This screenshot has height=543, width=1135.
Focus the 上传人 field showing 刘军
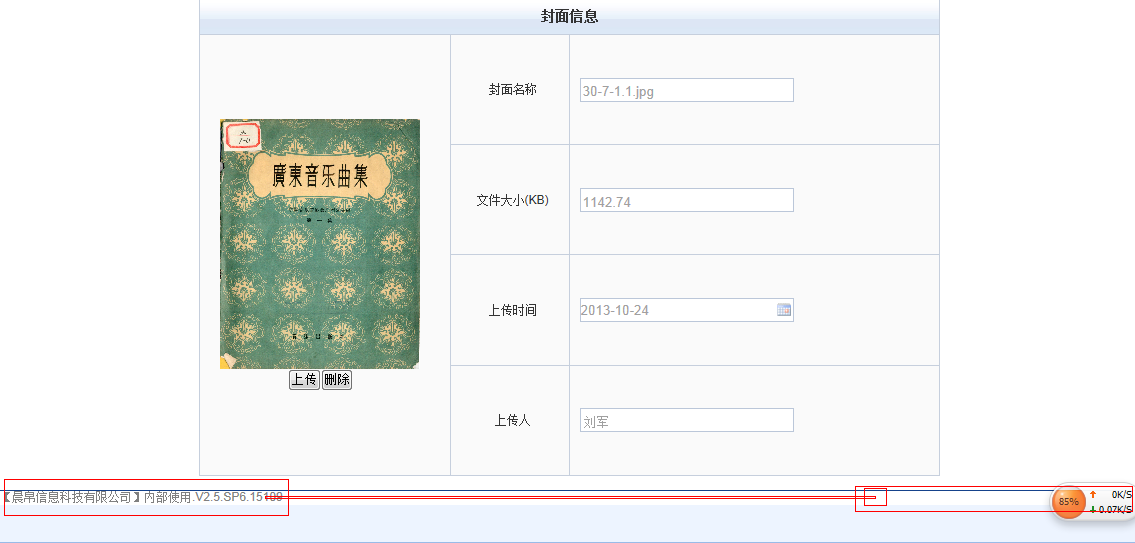(686, 420)
